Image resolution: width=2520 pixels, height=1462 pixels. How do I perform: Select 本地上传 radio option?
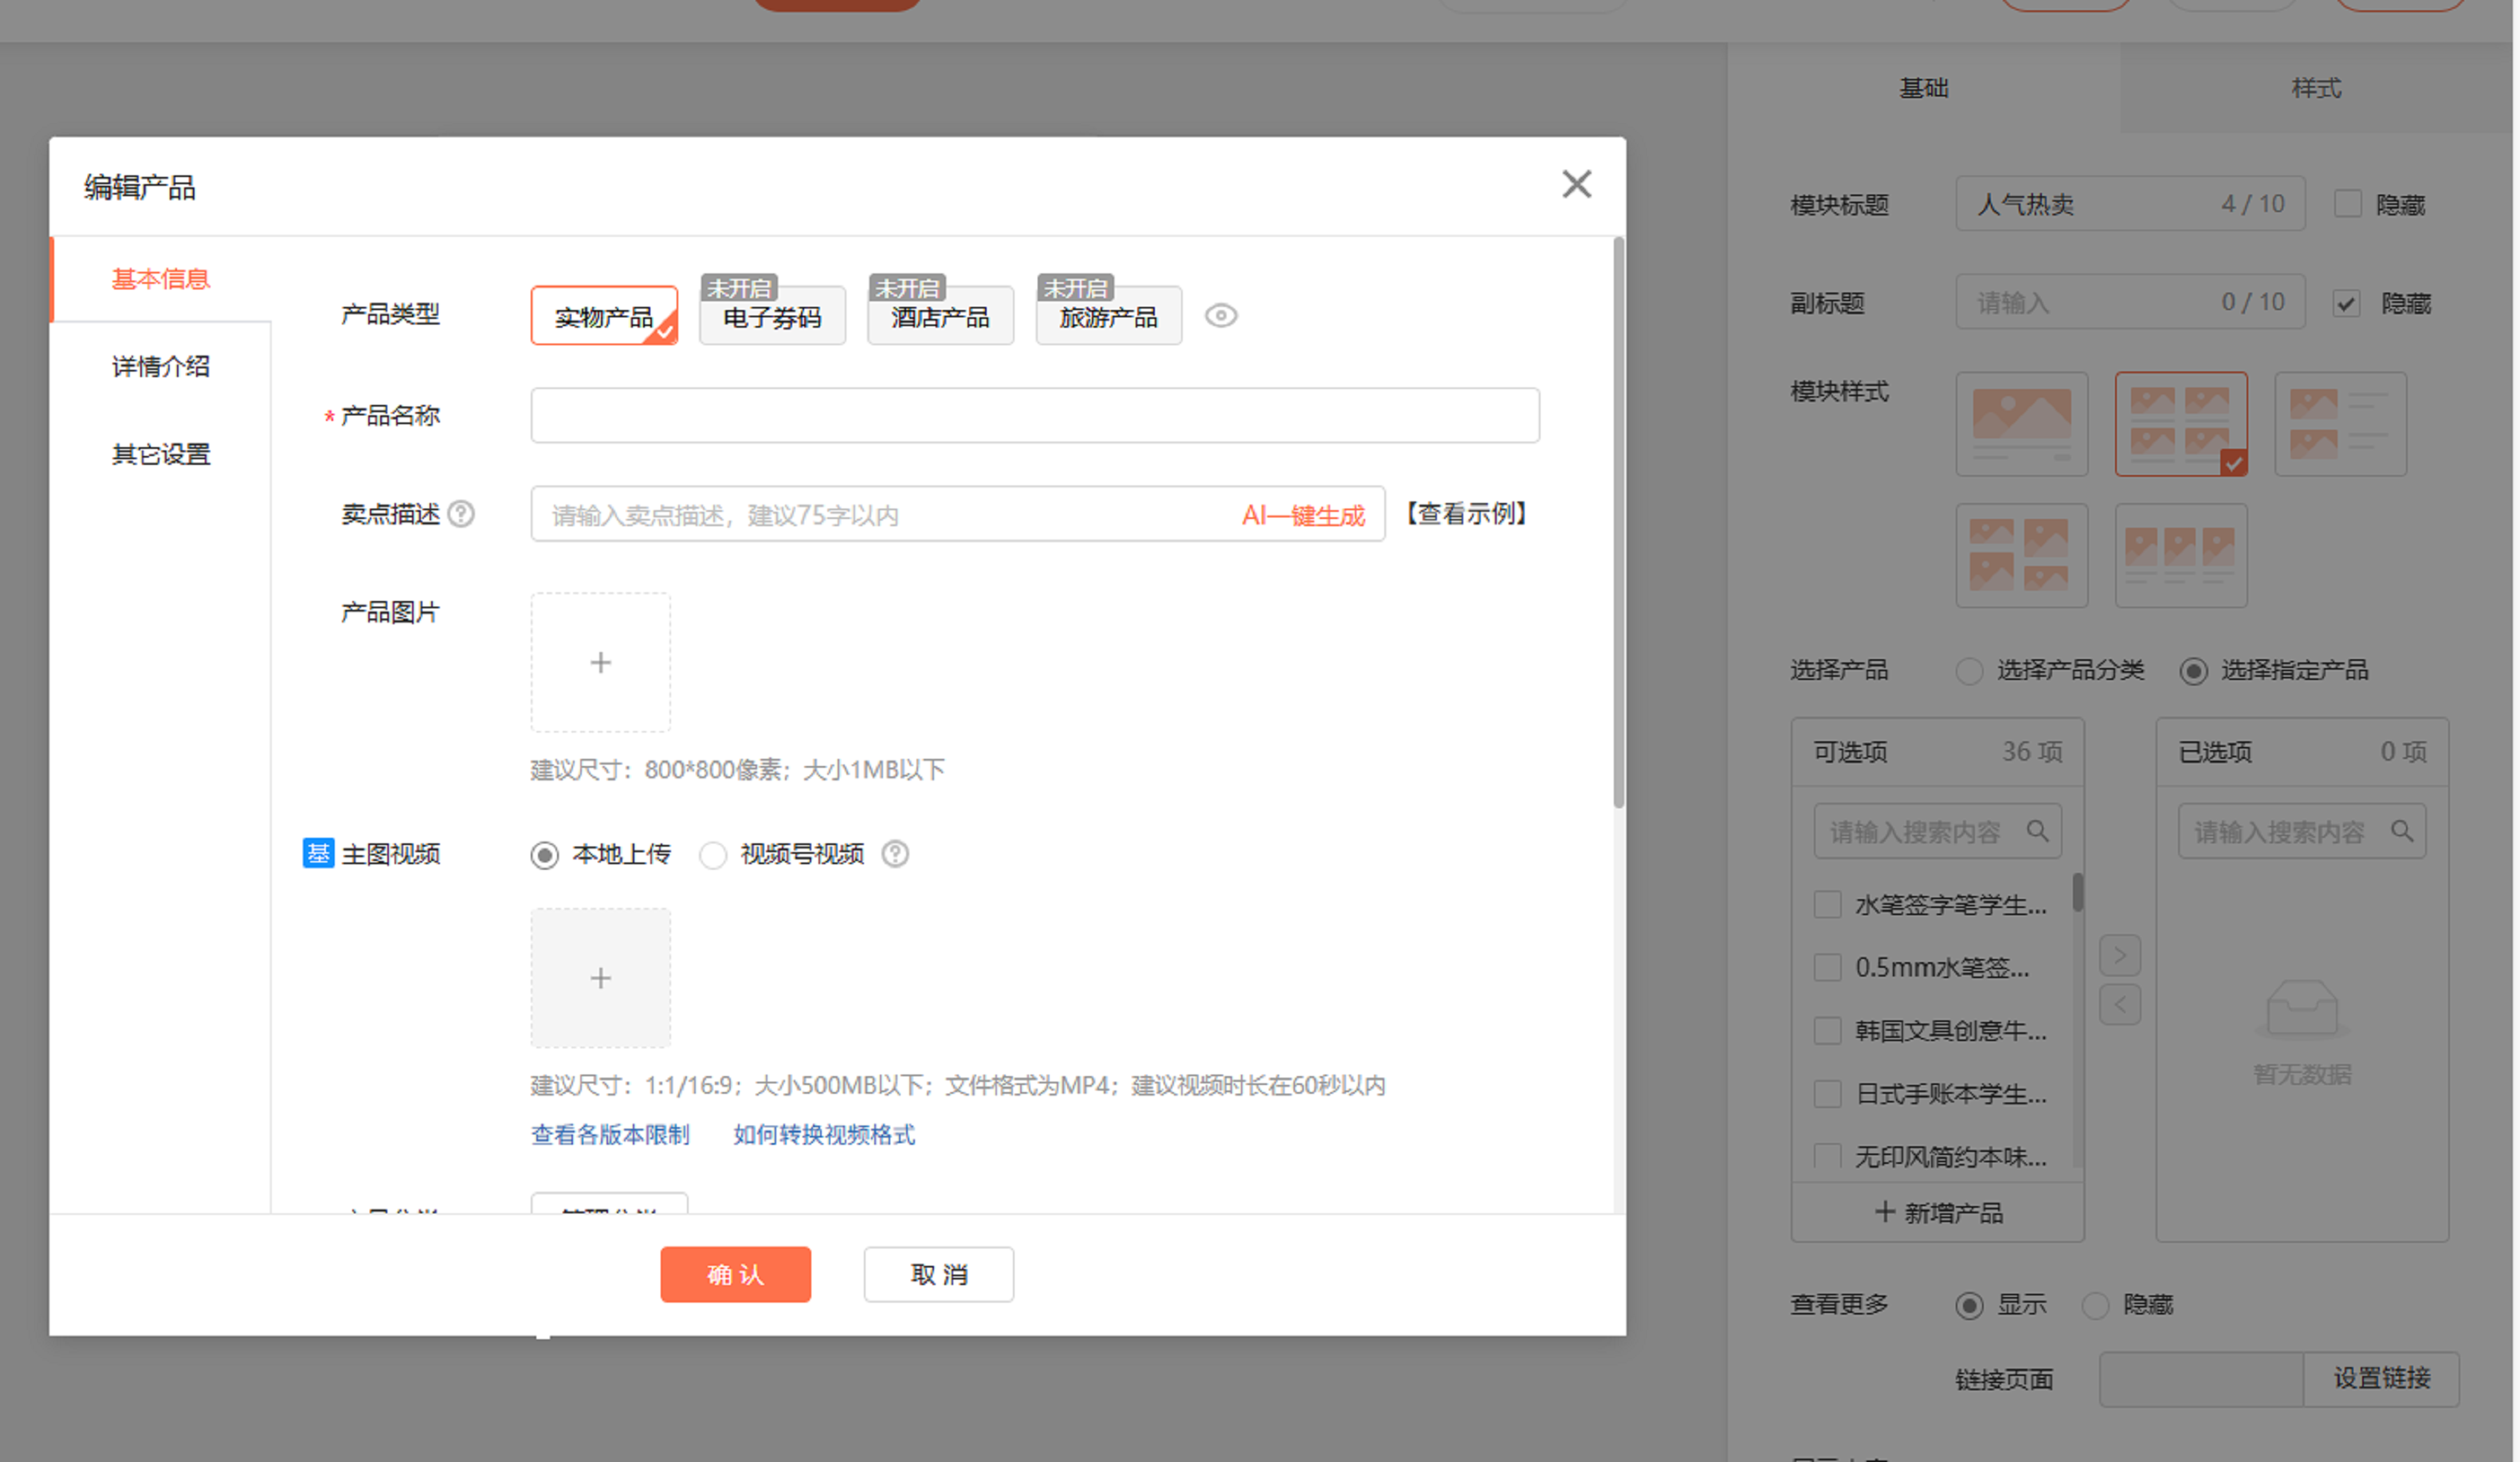pyautogui.click(x=545, y=856)
